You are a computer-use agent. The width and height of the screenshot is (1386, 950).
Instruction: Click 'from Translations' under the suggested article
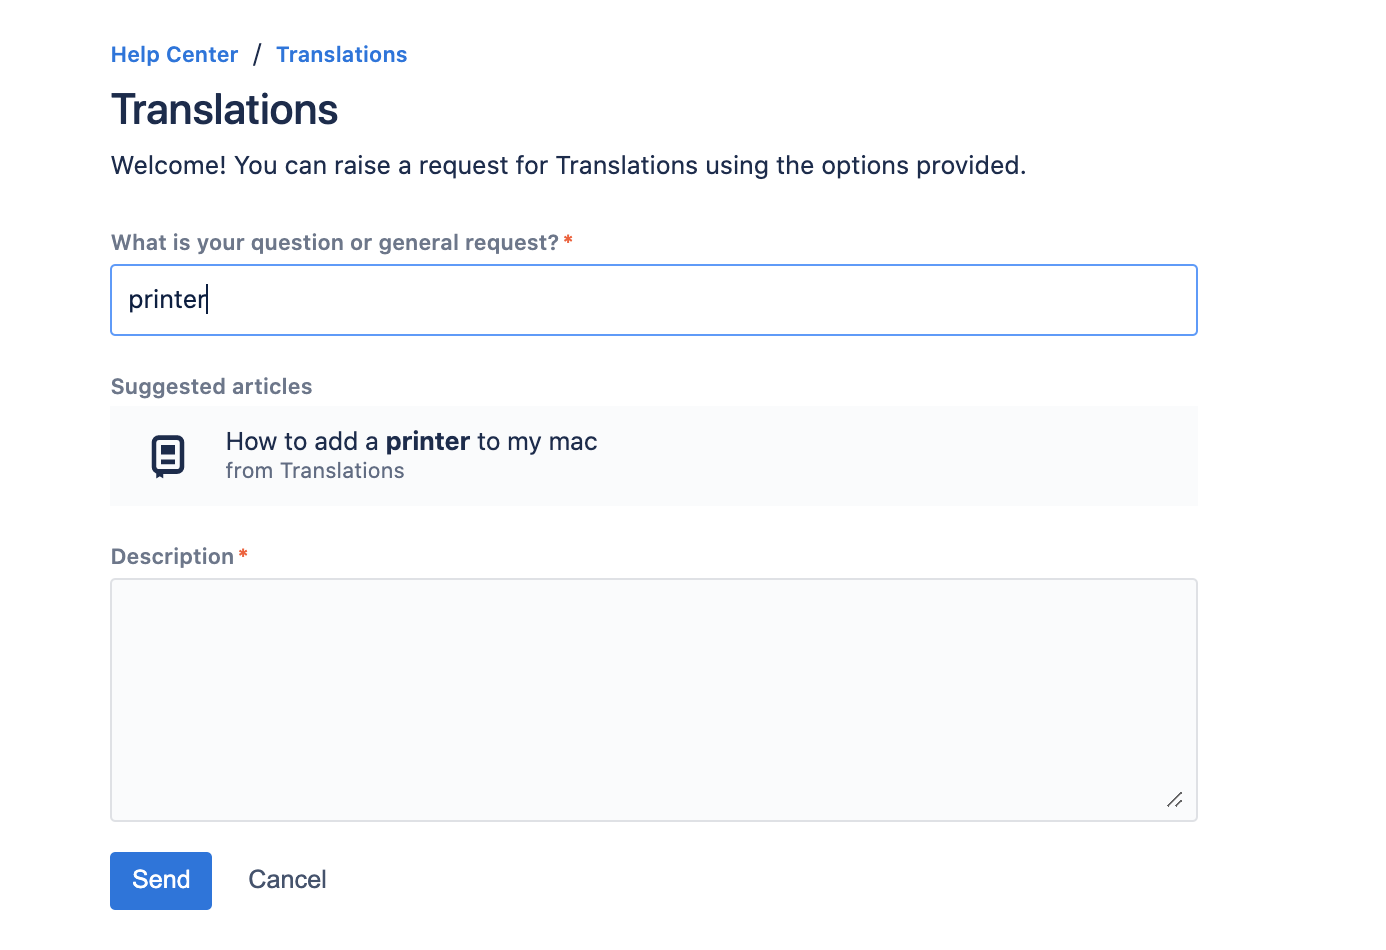(x=314, y=471)
